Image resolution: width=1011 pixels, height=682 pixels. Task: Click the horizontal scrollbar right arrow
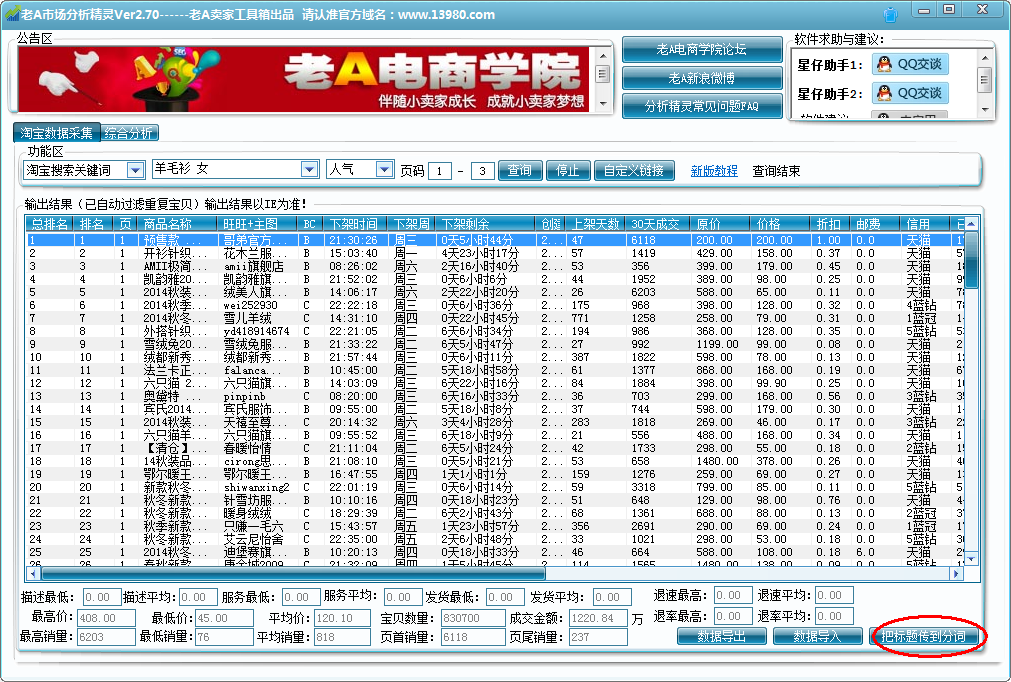[x=957, y=573]
